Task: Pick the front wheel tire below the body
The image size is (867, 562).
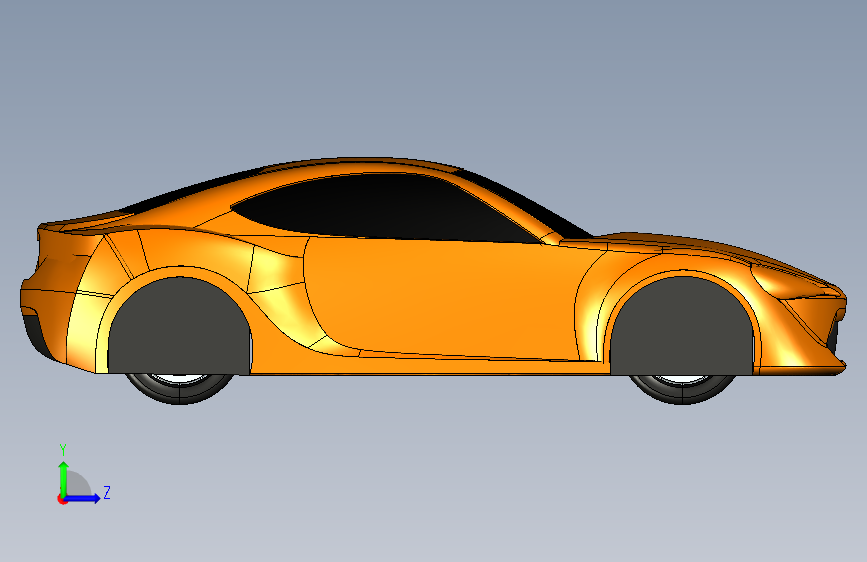Action: 682,389
